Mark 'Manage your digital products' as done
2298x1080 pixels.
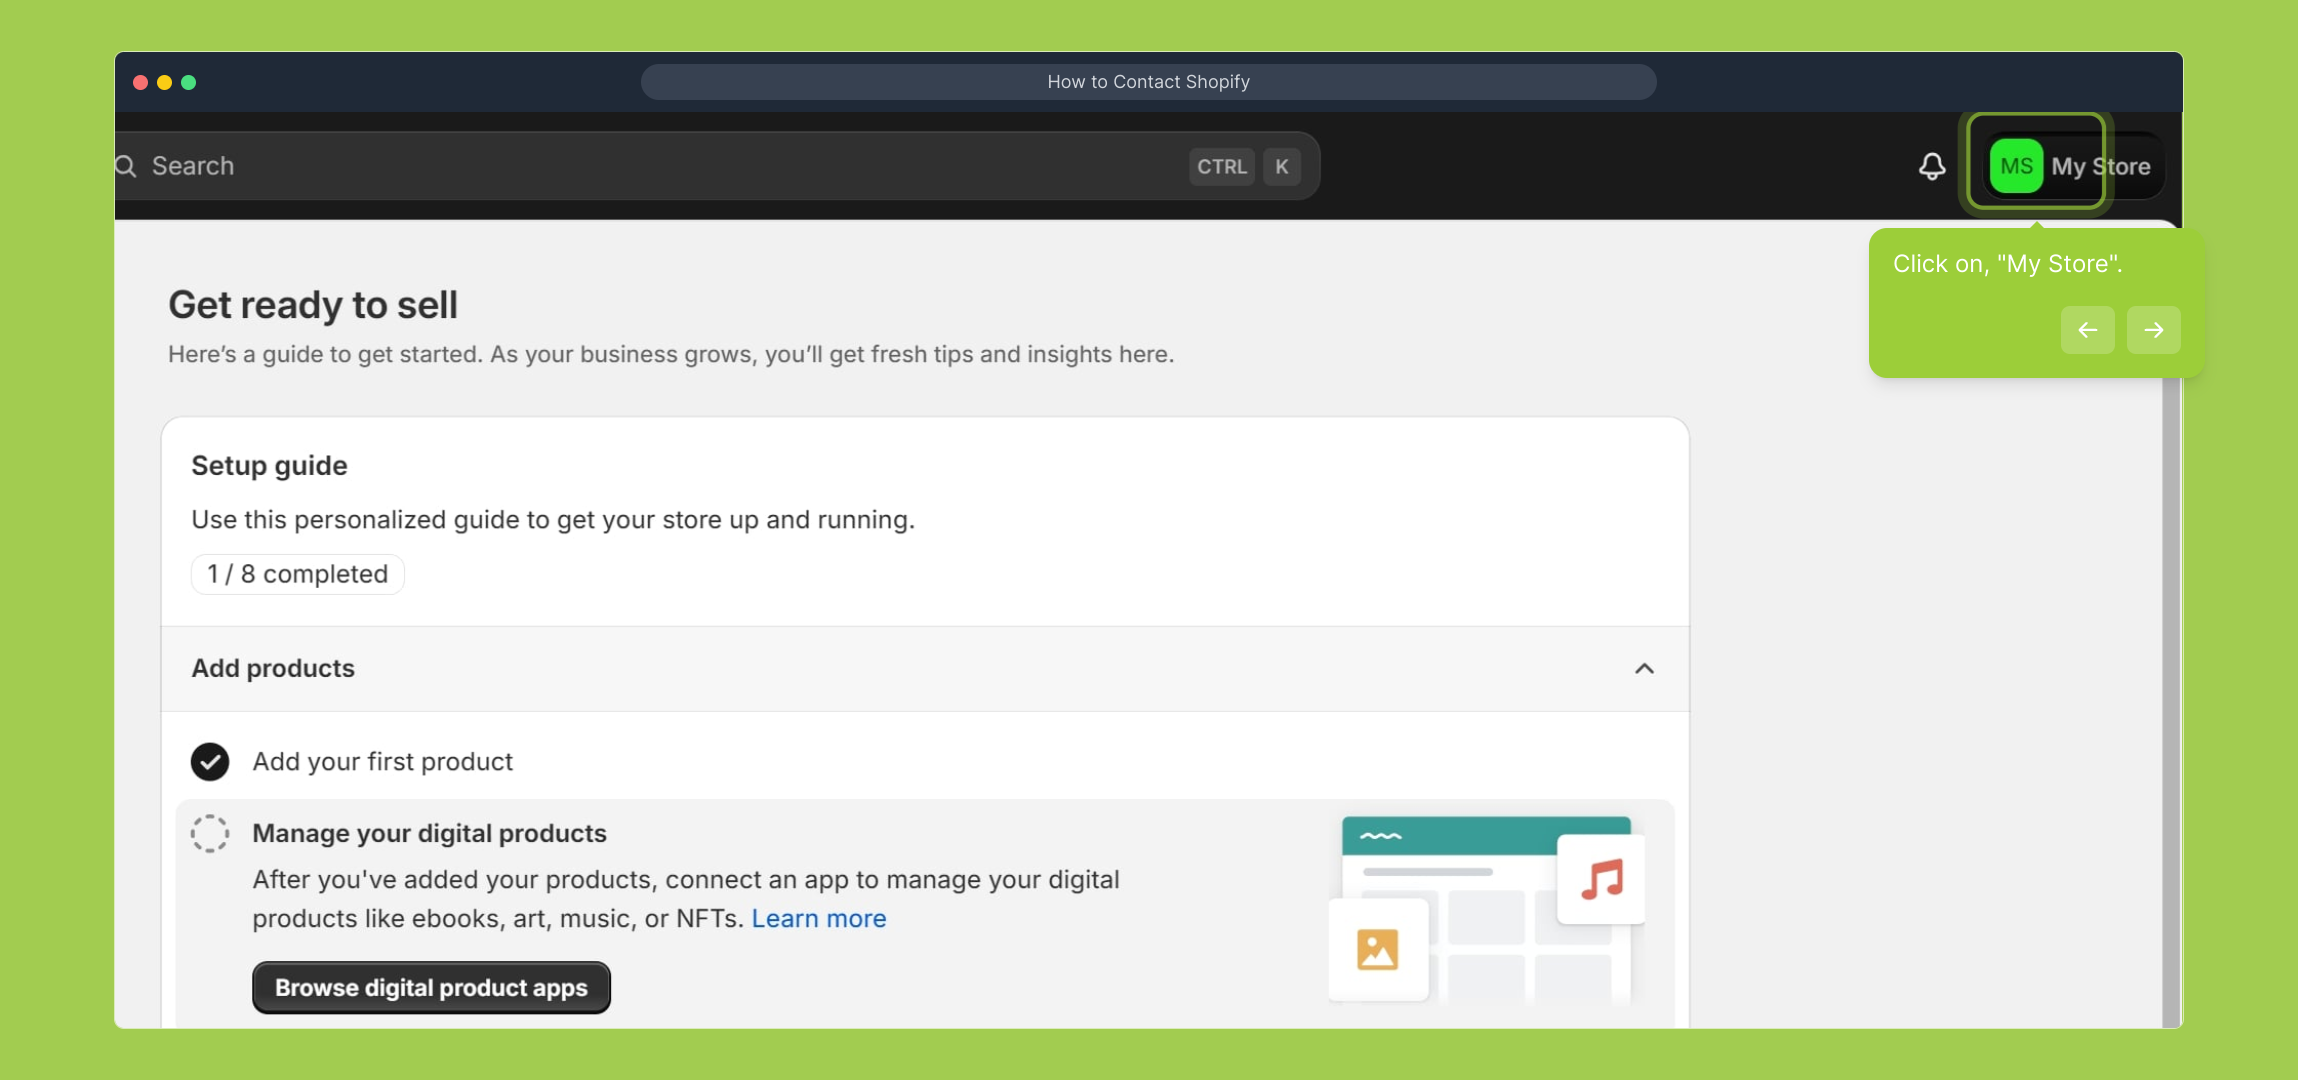(x=210, y=833)
